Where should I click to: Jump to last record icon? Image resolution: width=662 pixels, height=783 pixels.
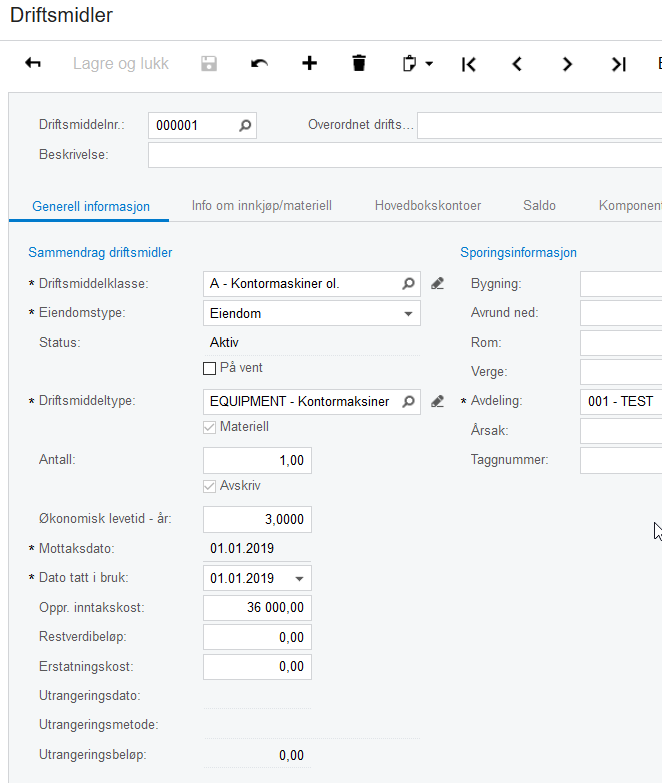click(619, 64)
